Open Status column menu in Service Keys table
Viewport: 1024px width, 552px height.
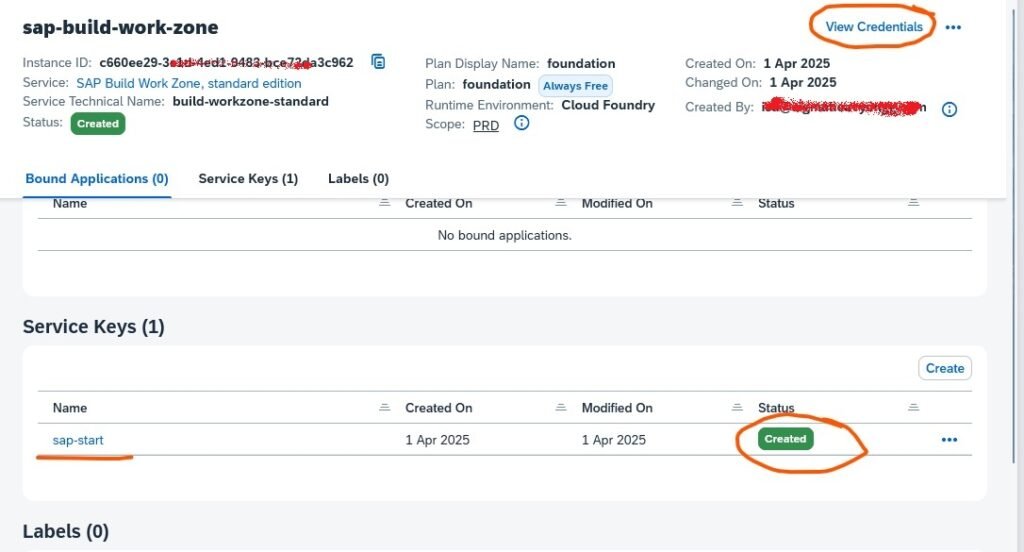point(913,408)
